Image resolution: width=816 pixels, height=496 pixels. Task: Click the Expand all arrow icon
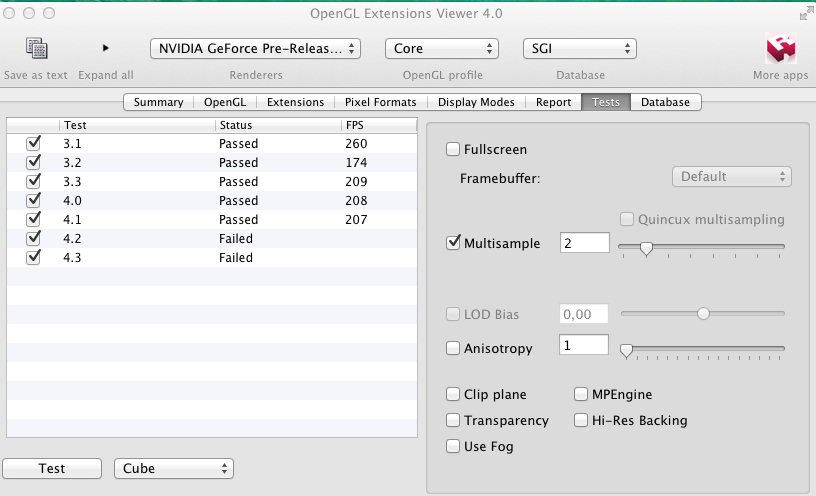(106, 48)
